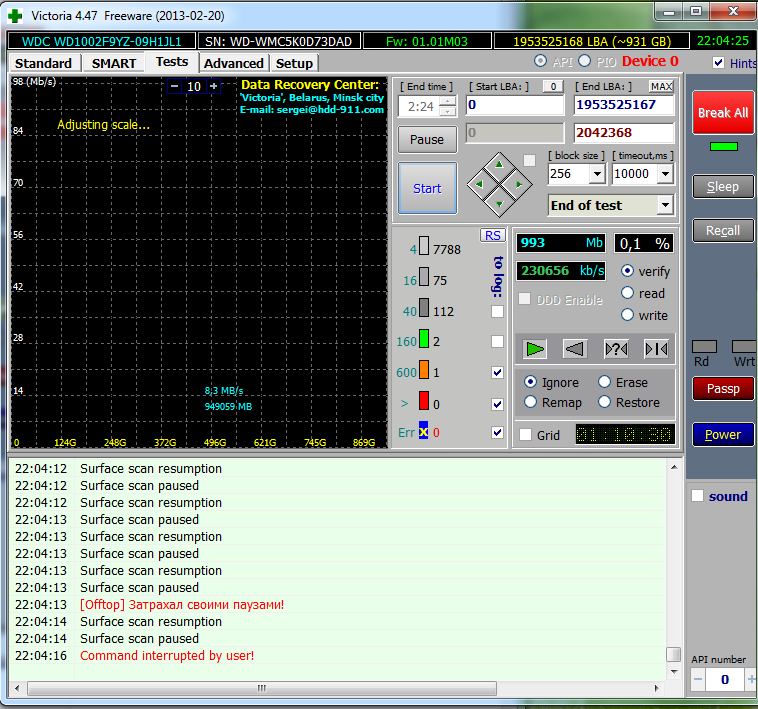Image resolution: width=758 pixels, height=709 pixels.
Task: Click the up arrow on the diamond pad
Action: pyautogui.click(x=499, y=164)
